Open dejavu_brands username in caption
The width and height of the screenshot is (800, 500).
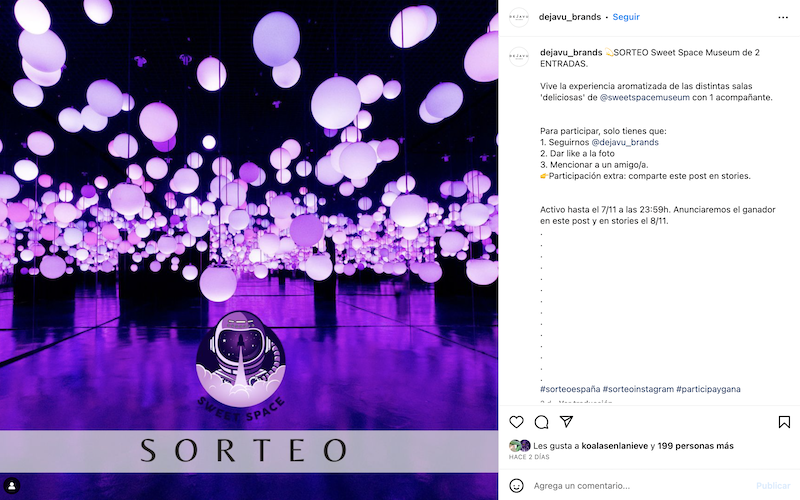tap(571, 53)
